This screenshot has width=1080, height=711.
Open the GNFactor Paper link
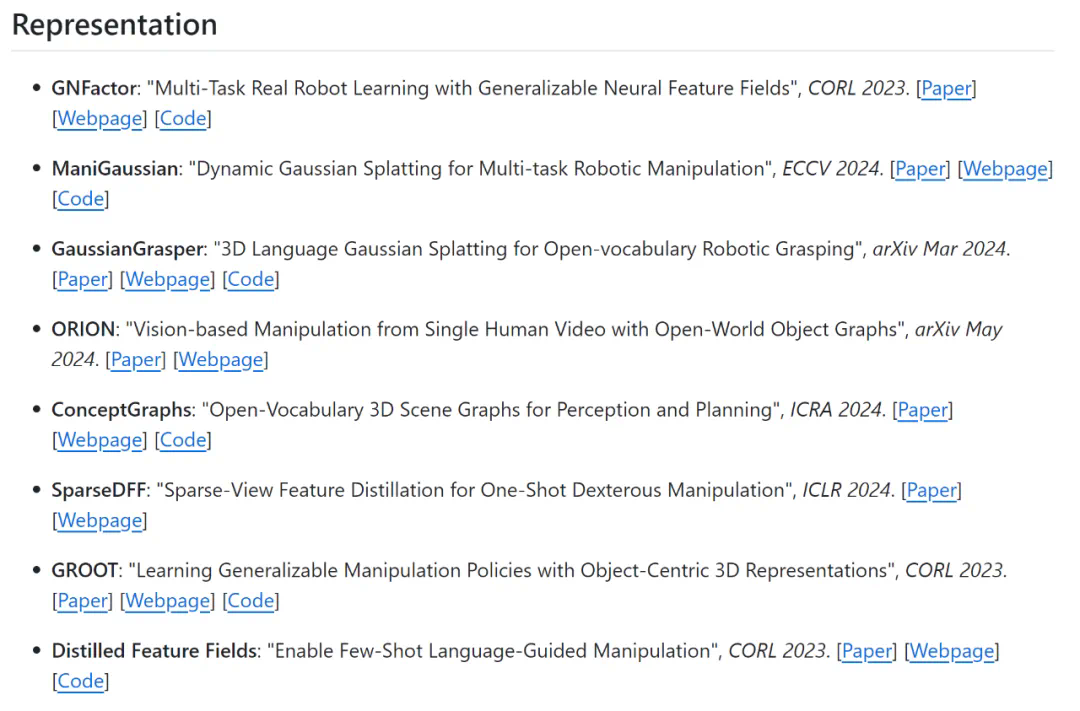pyautogui.click(x=946, y=88)
